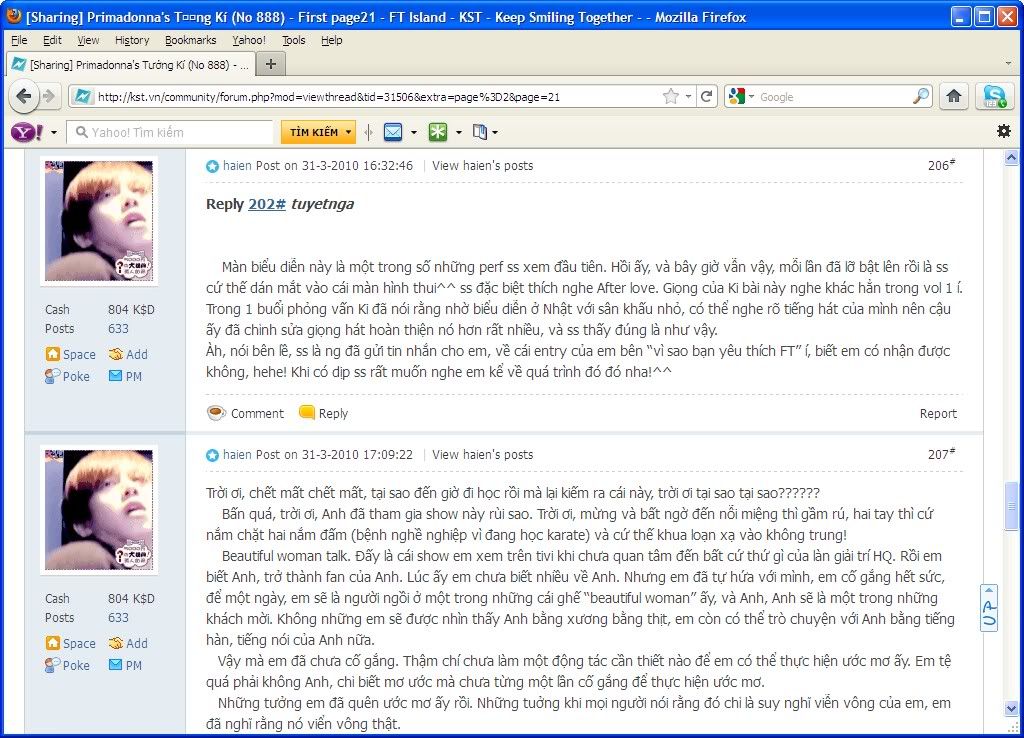Click the pages icon on Yahoo toolbar
The width and height of the screenshot is (1024, 738).
(x=480, y=133)
